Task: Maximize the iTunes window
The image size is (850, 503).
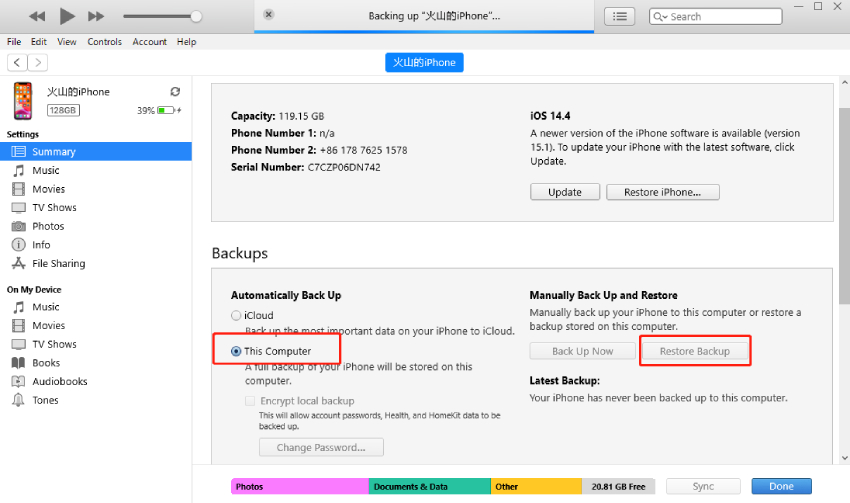Action: click(818, 7)
